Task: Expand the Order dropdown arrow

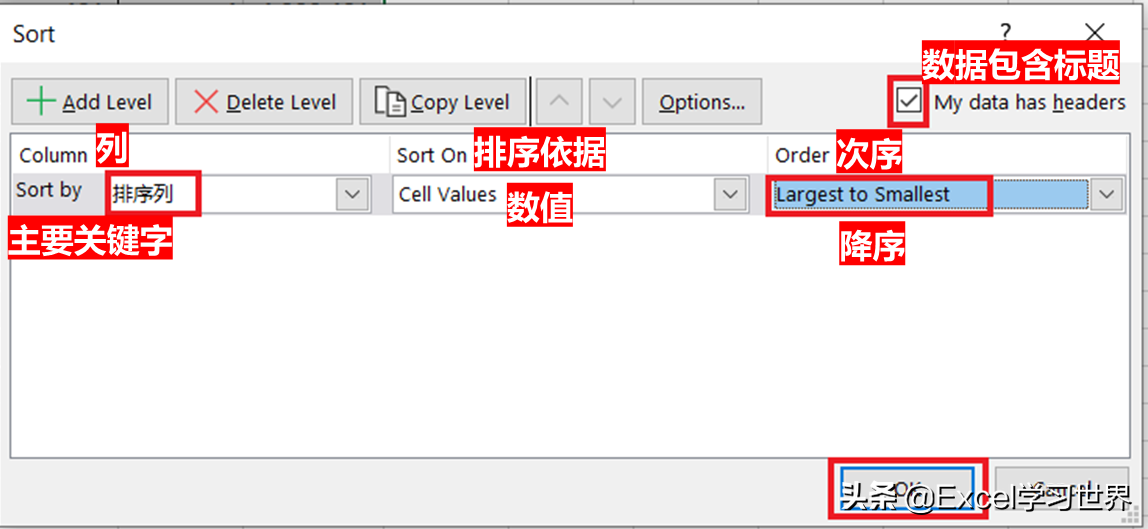Action: (1107, 194)
